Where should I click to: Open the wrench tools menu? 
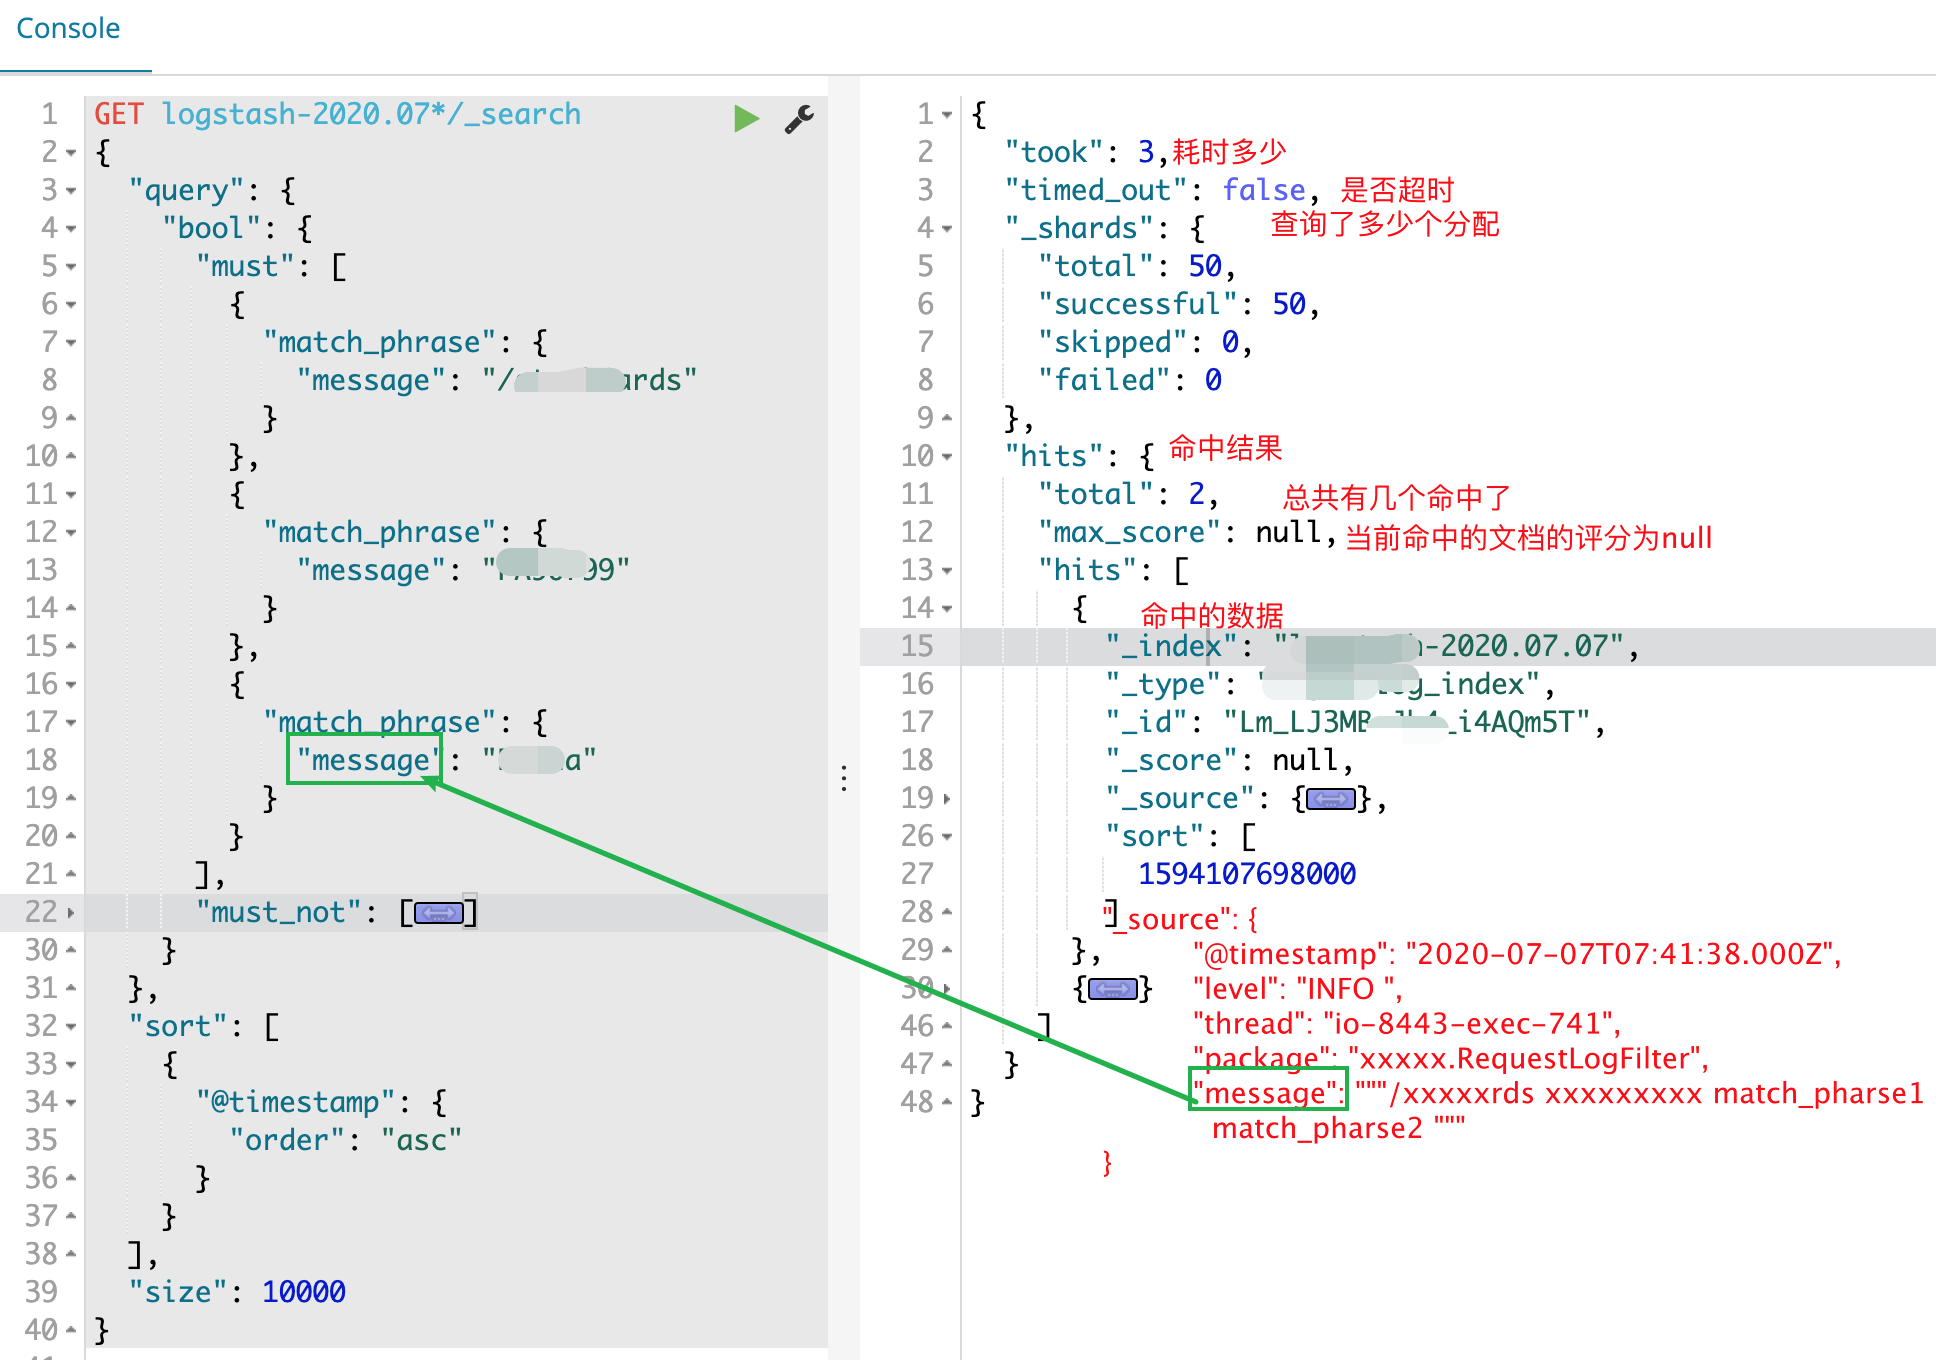[x=798, y=118]
